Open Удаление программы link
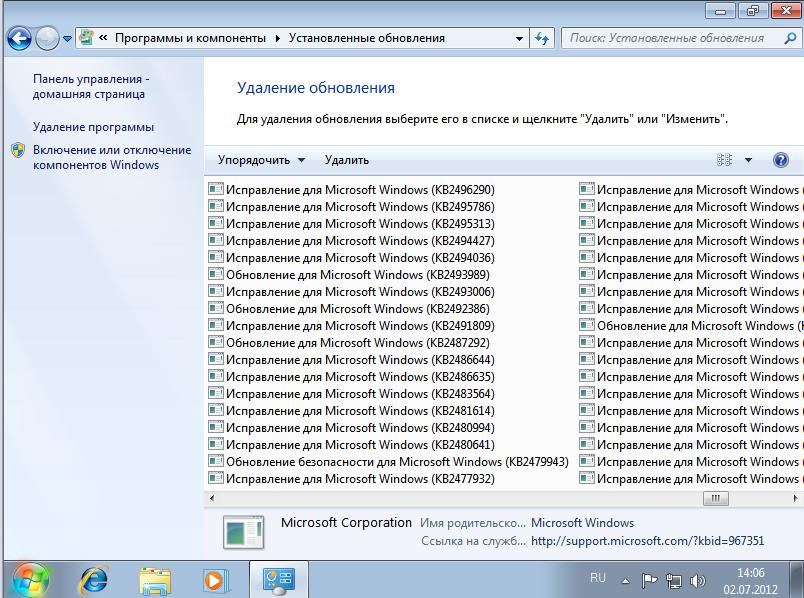Image resolution: width=804 pixels, height=598 pixels. tap(93, 127)
